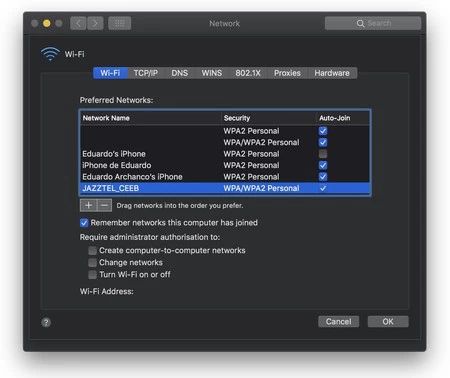Click the Auto-Join column header
The image size is (450, 378).
click(343, 118)
